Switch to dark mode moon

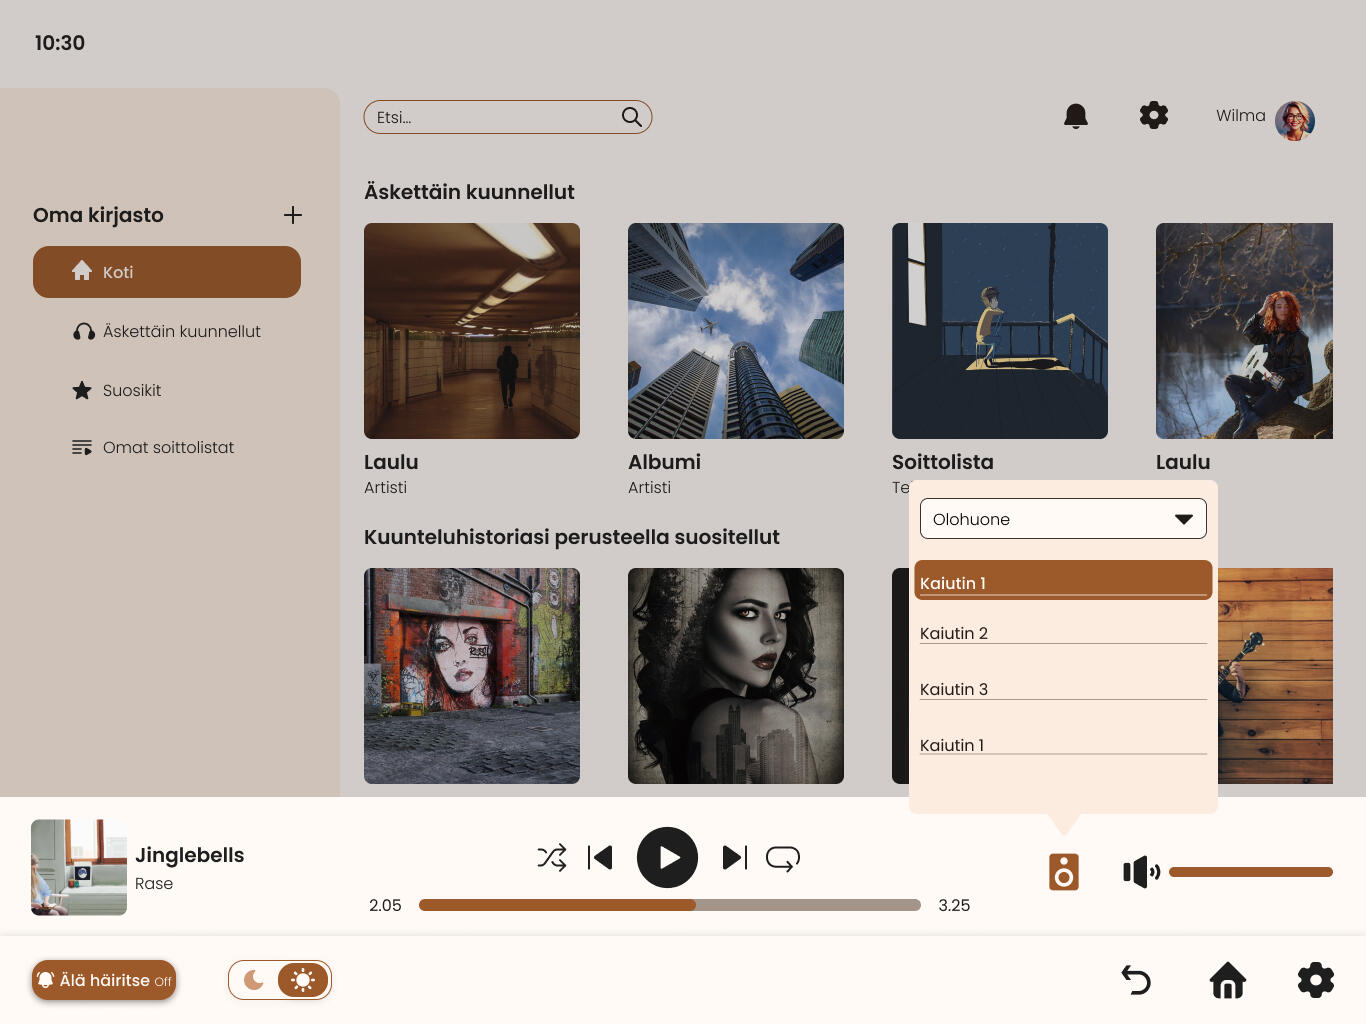254,980
